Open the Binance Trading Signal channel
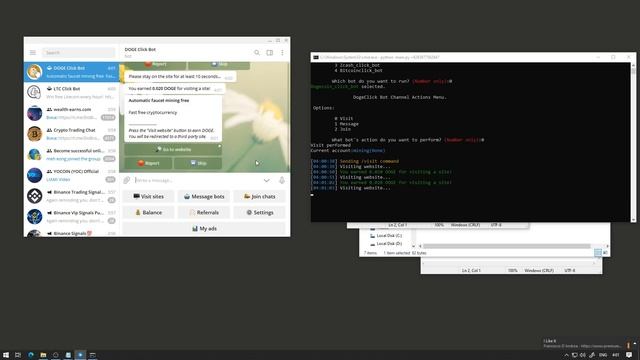The height and width of the screenshot is (360, 640). tap(71, 196)
